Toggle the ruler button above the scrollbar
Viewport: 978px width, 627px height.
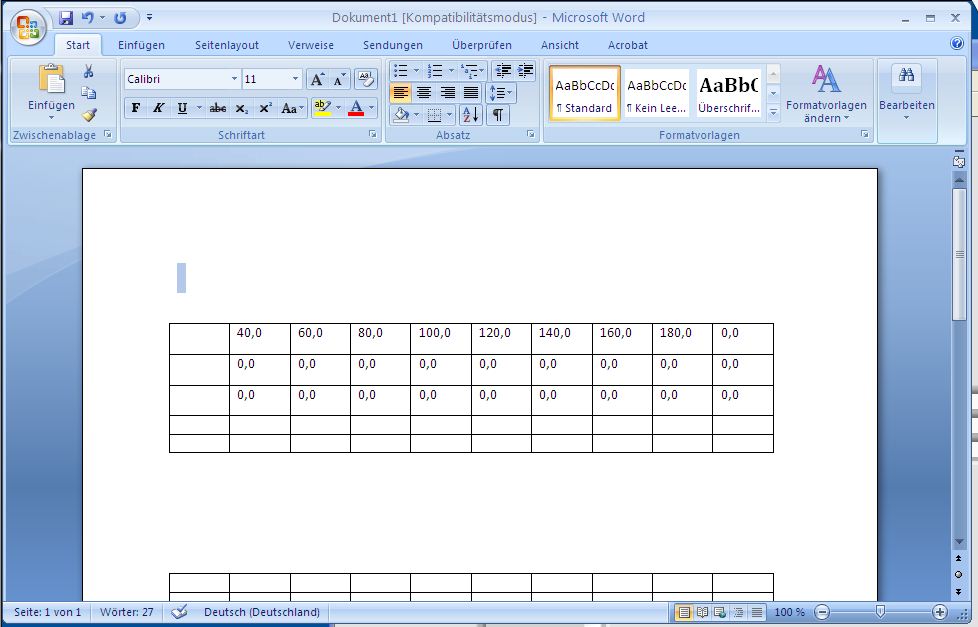(x=959, y=160)
